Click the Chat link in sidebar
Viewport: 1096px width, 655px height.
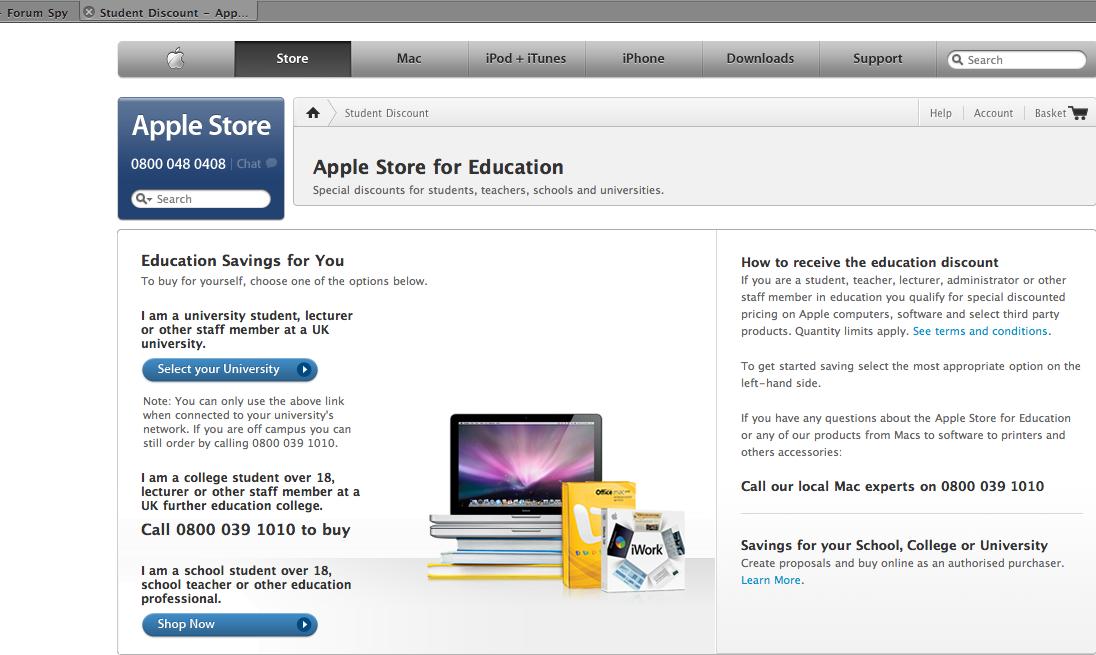coord(248,164)
